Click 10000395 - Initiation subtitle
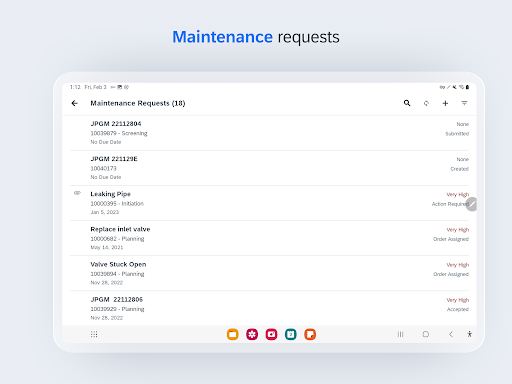The image size is (512, 384). pos(117,203)
